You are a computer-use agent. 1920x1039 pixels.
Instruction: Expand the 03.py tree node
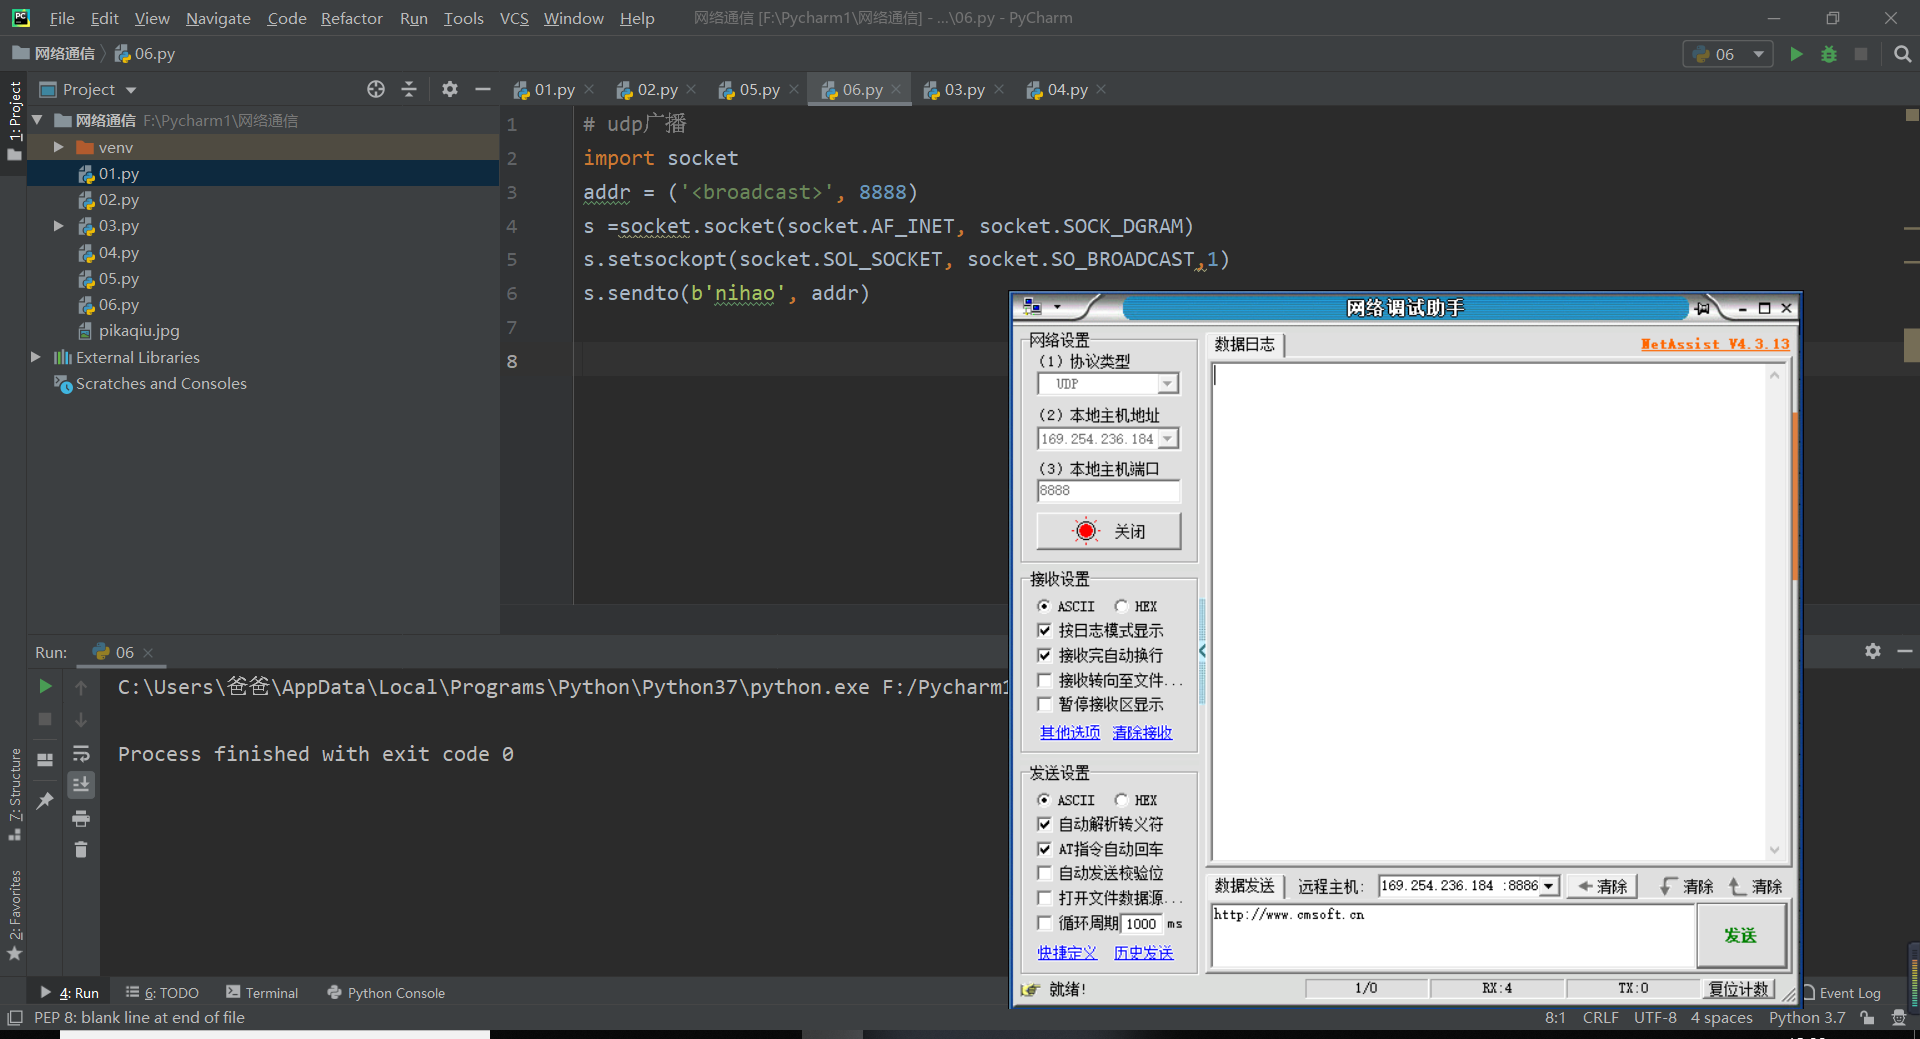tap(58, 226)
